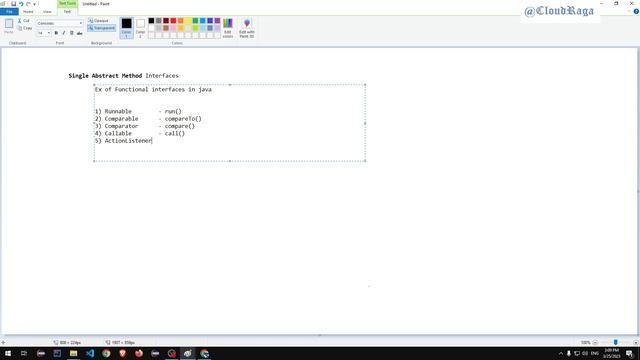Redo the last undone action
The width and height of the screenshot is (640, 360).
[28, 4]
